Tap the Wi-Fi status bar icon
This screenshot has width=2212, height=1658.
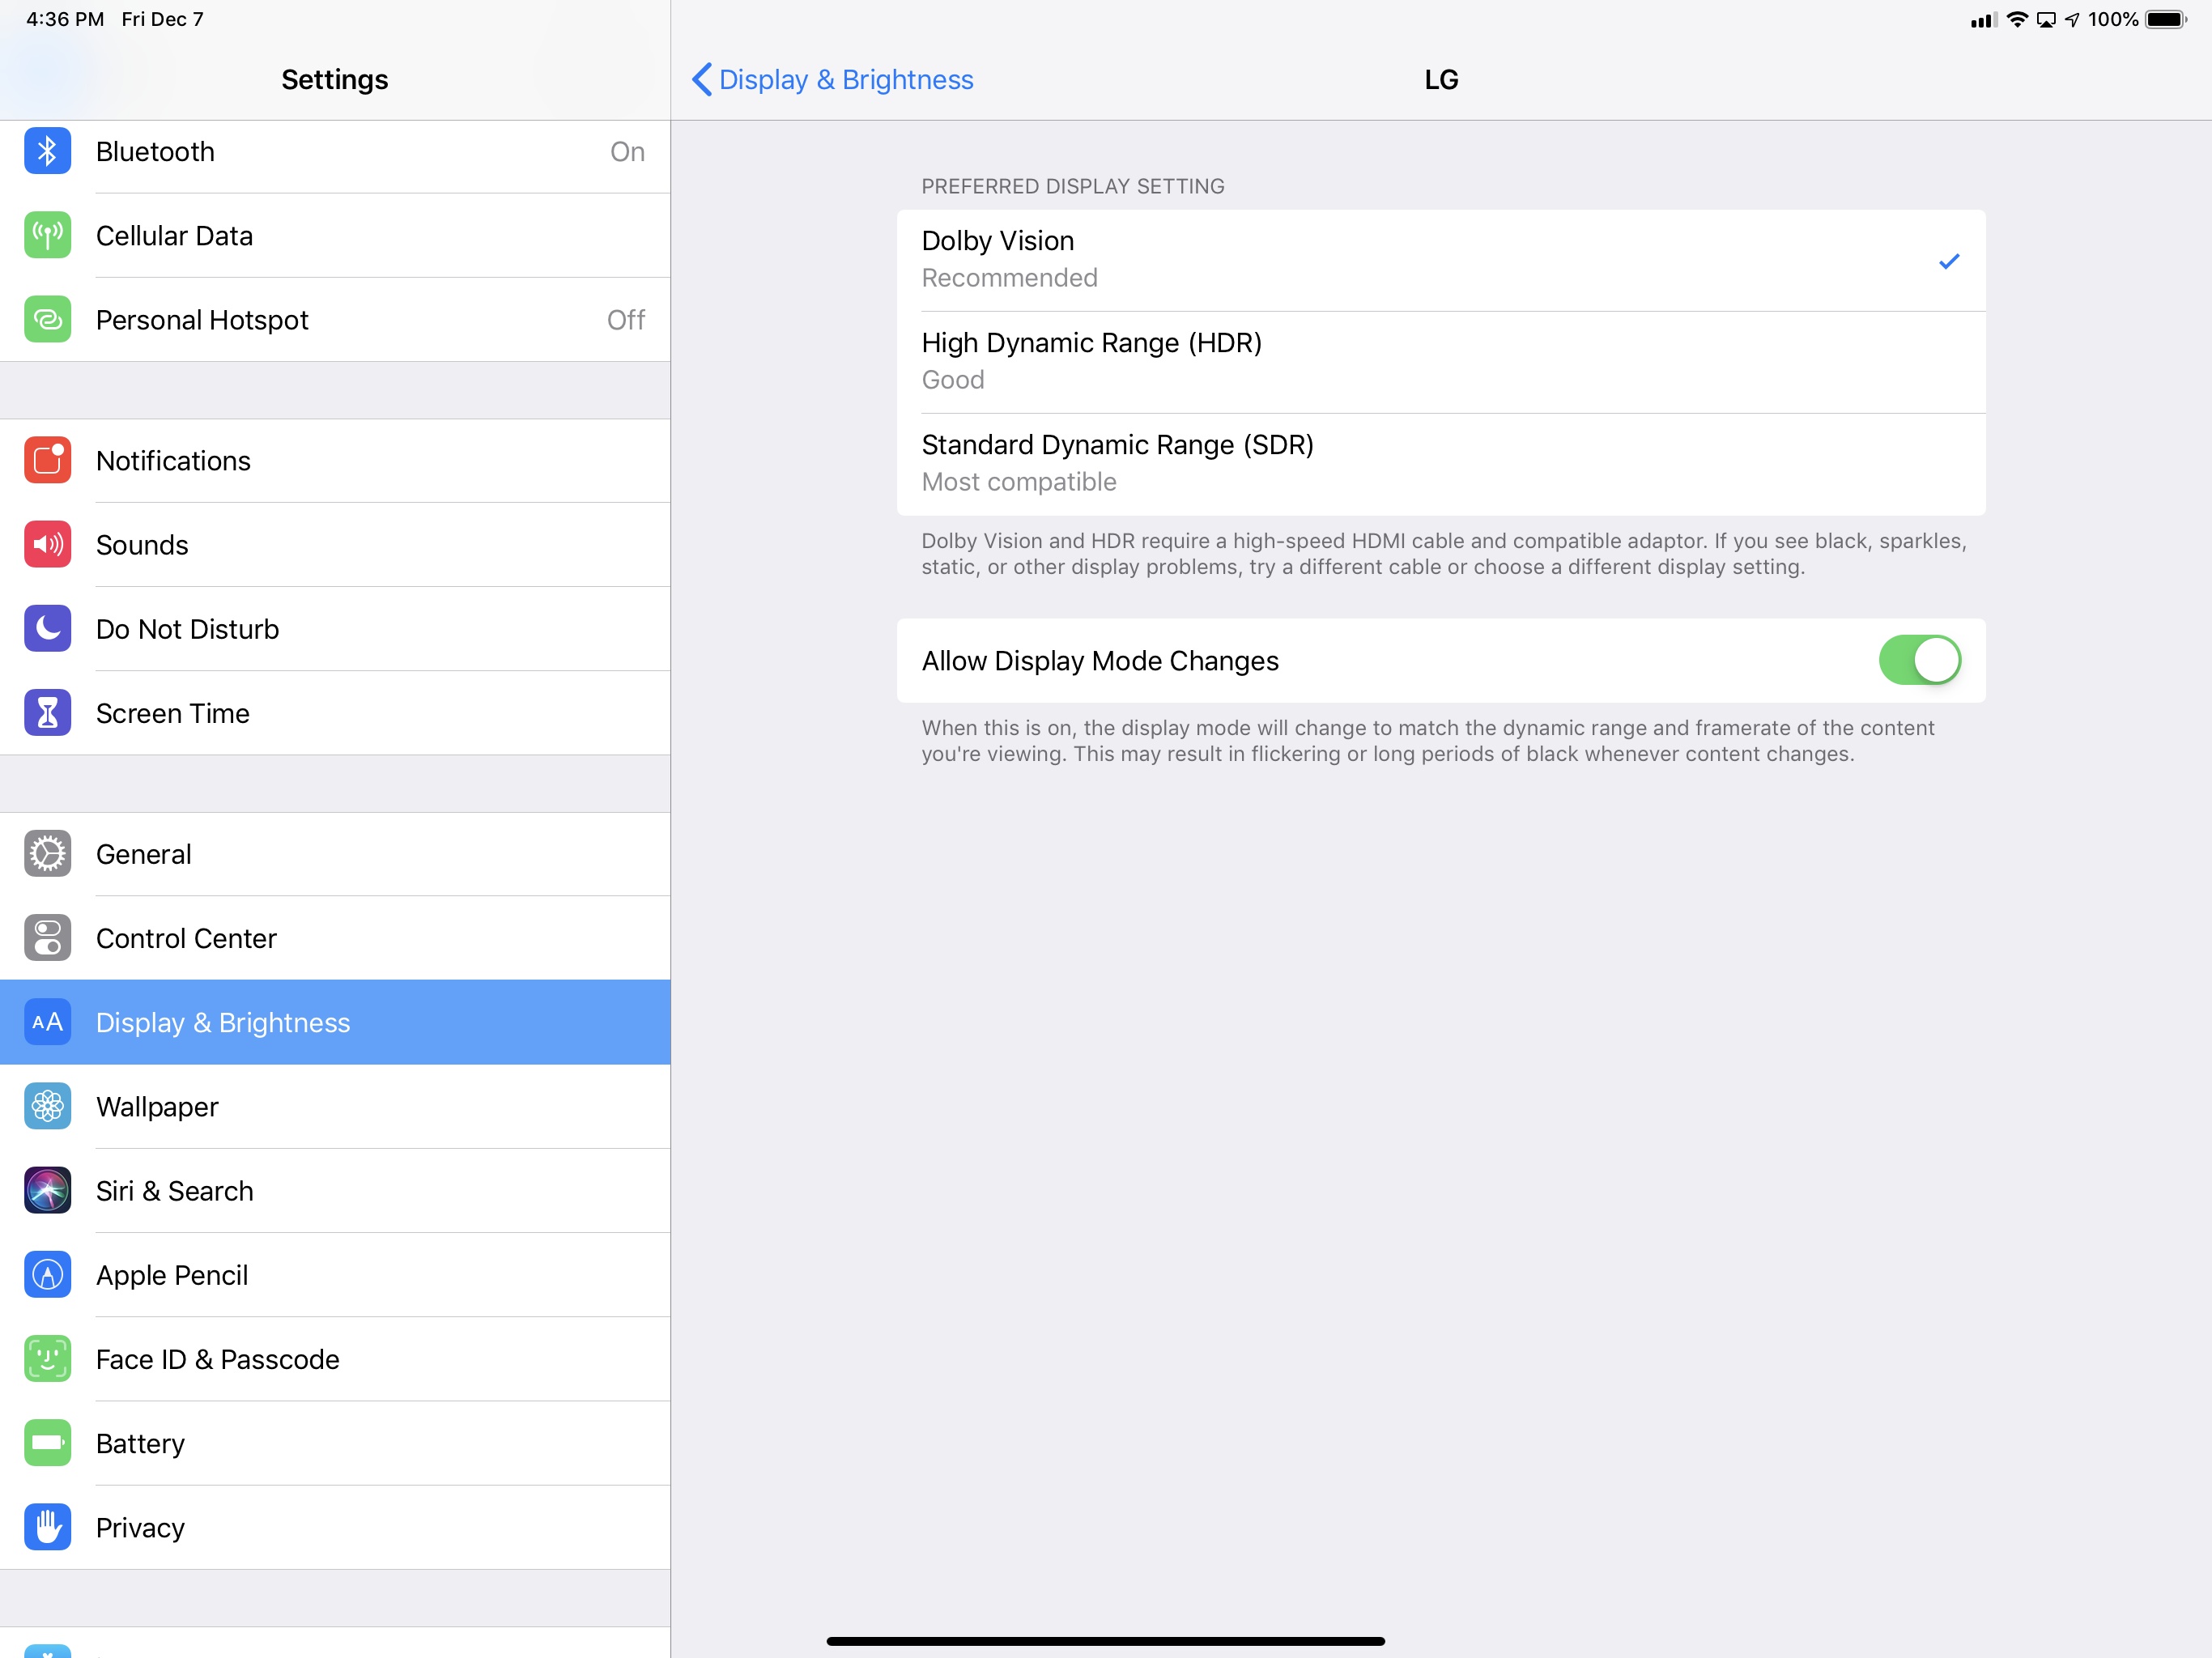[x=2017, y=19]
